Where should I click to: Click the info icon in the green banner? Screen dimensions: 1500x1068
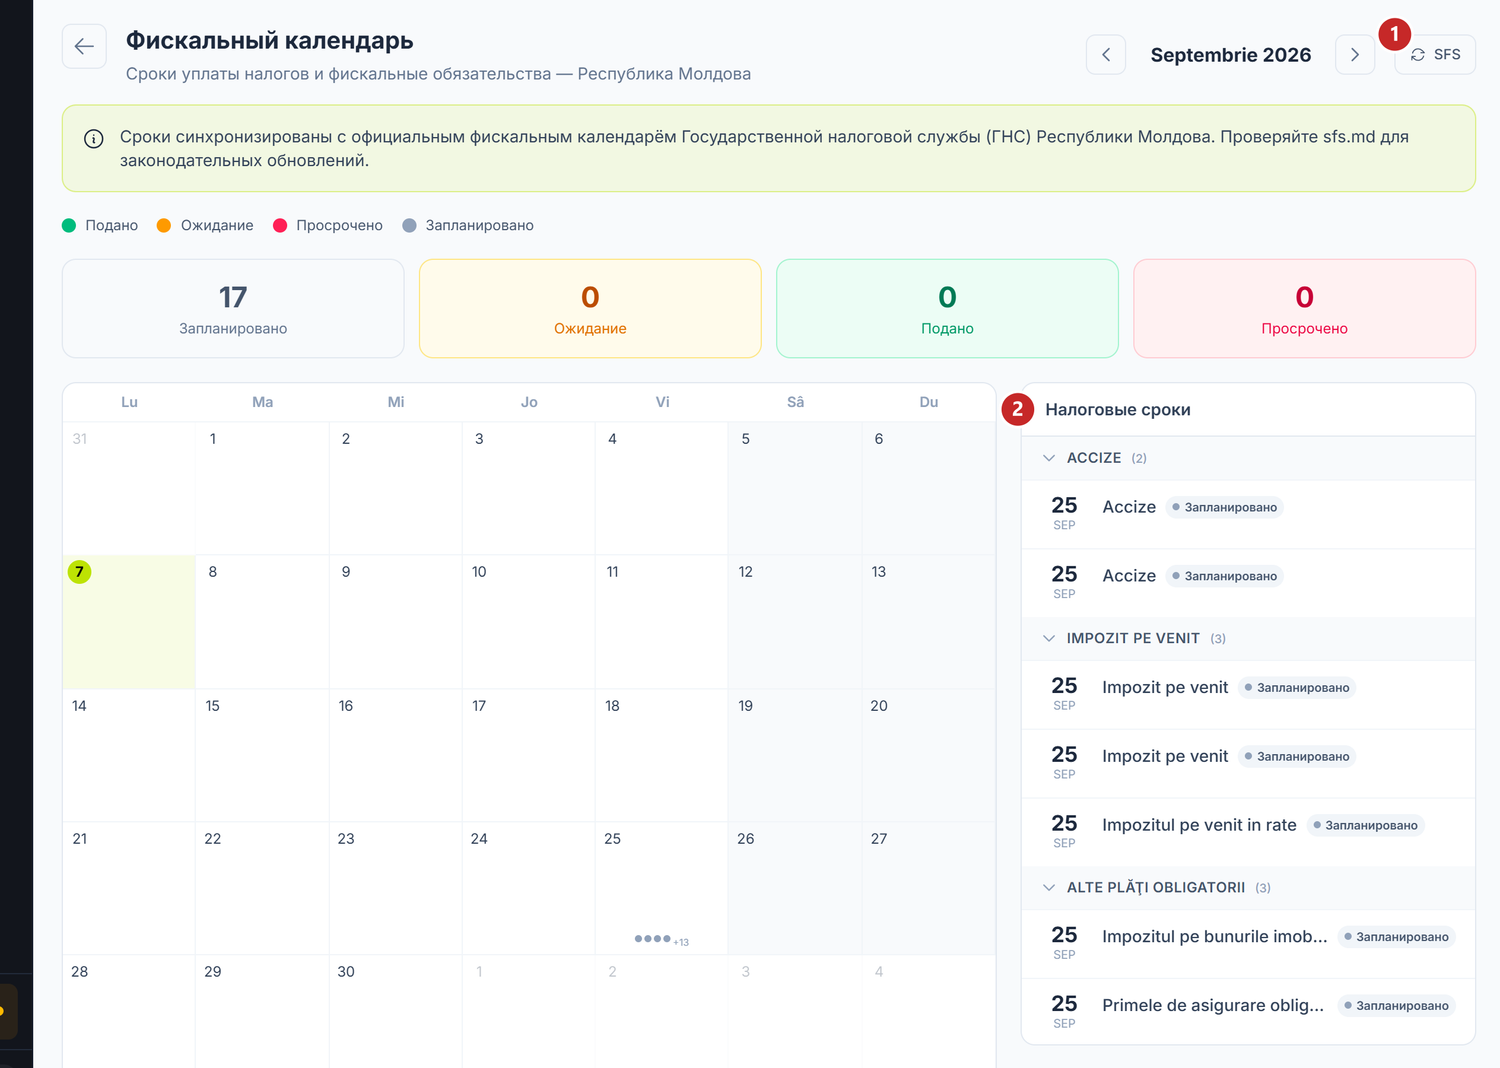point(94,139)
